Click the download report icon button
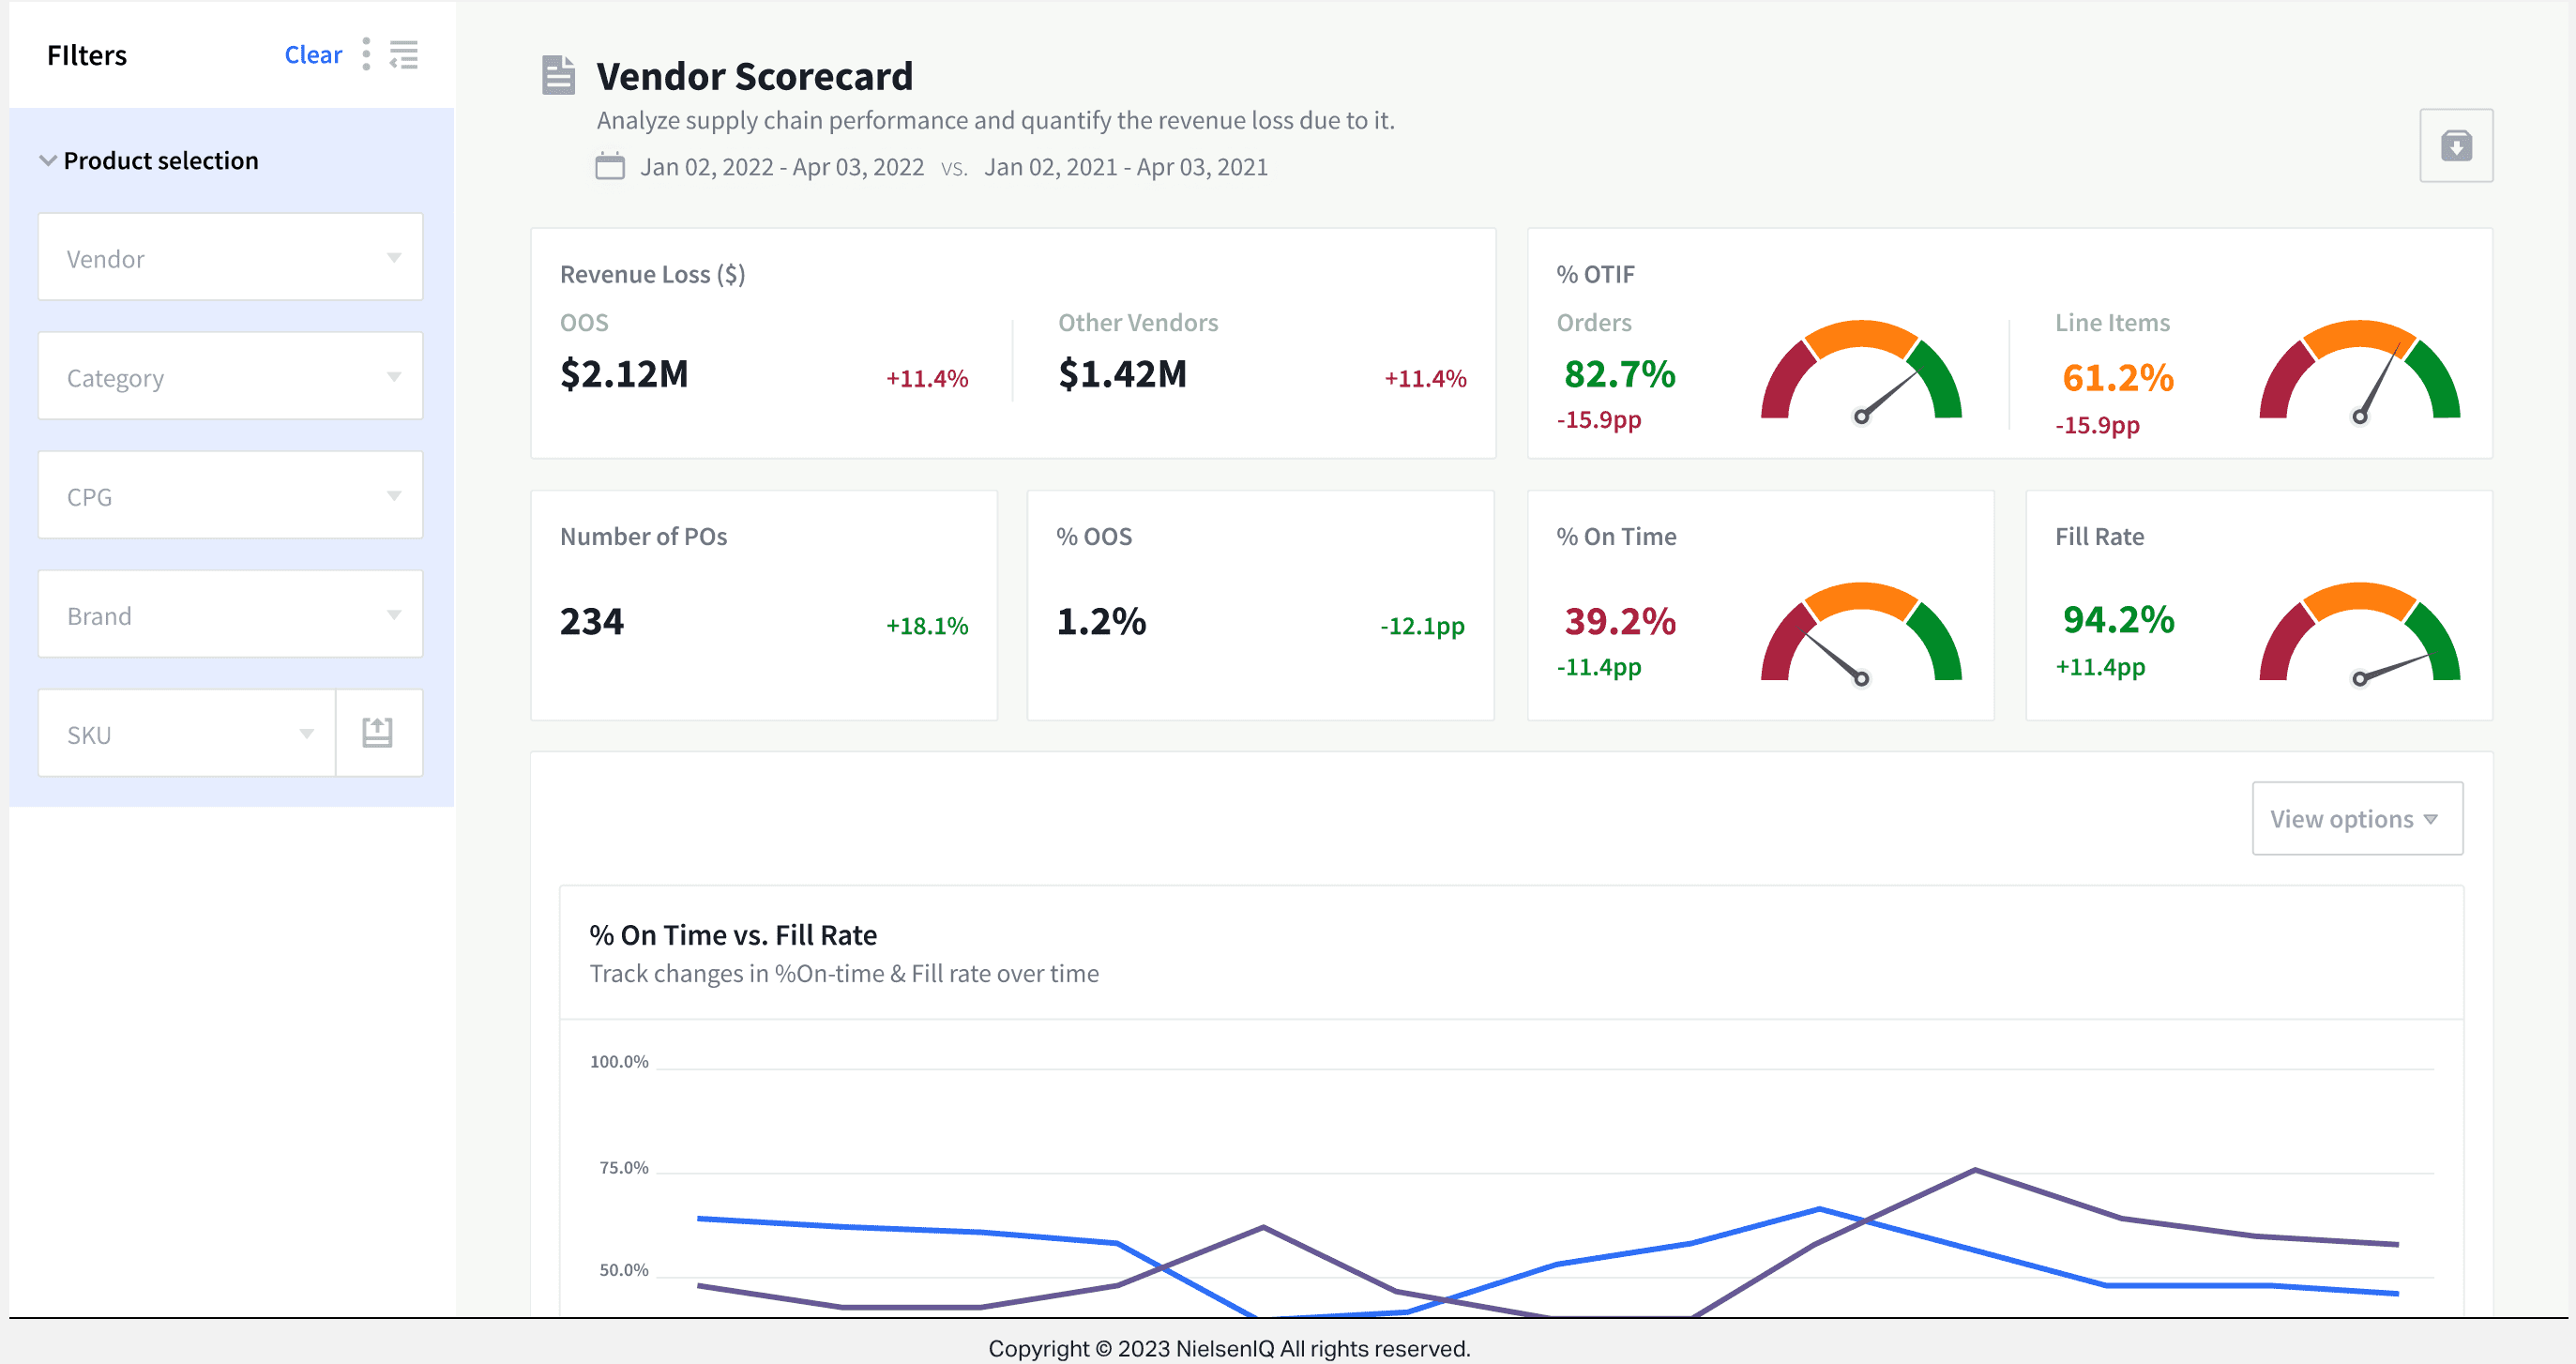This screenshot has width=2576, height=1364. pos(2455,146)
